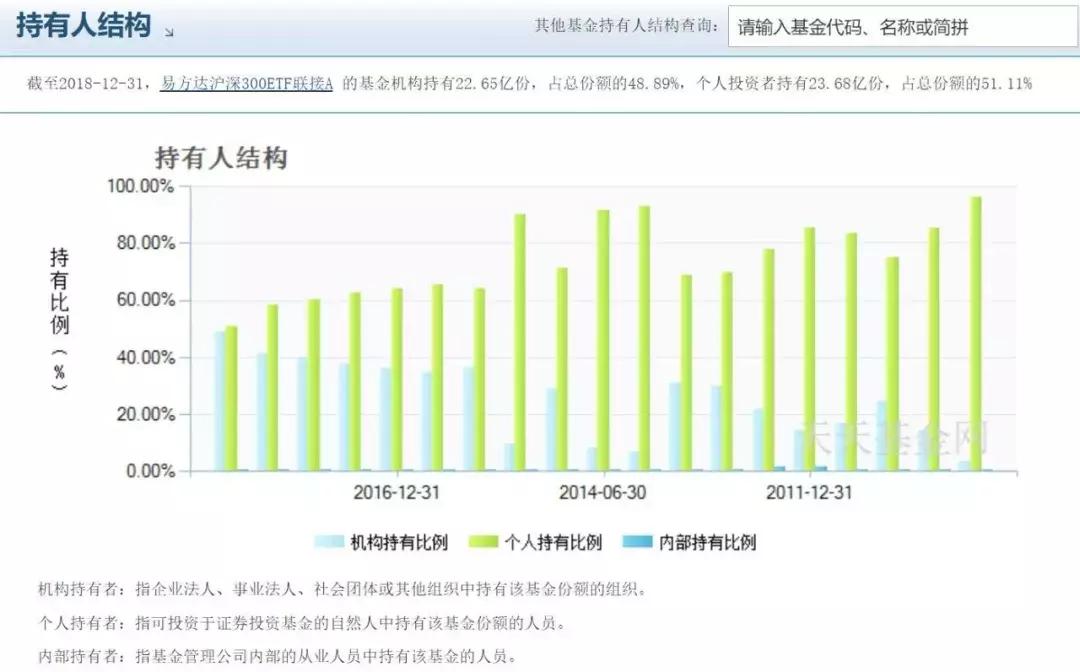Toggle the 机构持有比例 legend series
This screenshot has width=1080, height=672.
(x=379, y=542)
